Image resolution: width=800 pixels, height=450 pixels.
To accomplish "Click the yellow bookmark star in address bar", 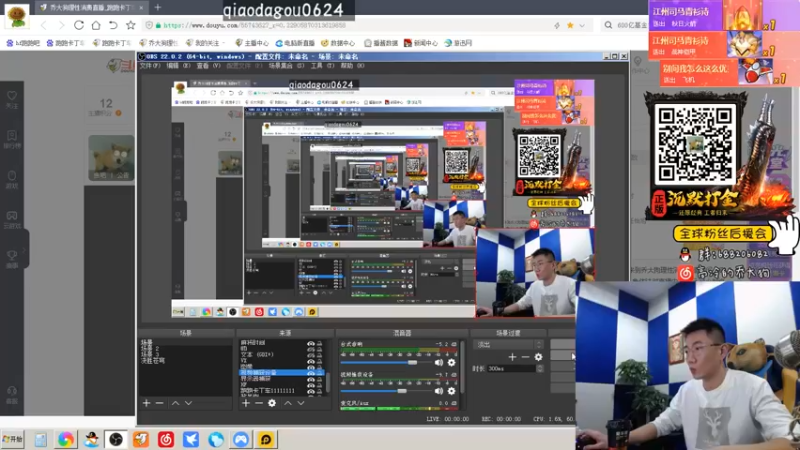I will (570, 26).
